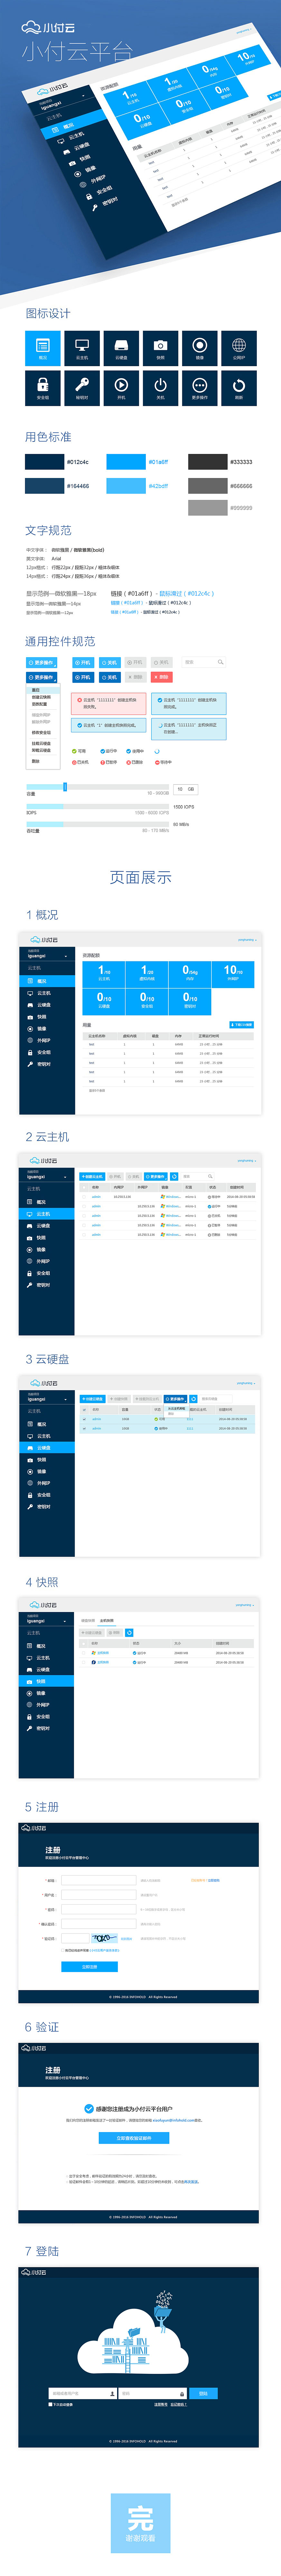This screenshot has width=281, height=2576.
Task: Click the 密钥对 key icon tile in icon grid
Action: (82, 388)
